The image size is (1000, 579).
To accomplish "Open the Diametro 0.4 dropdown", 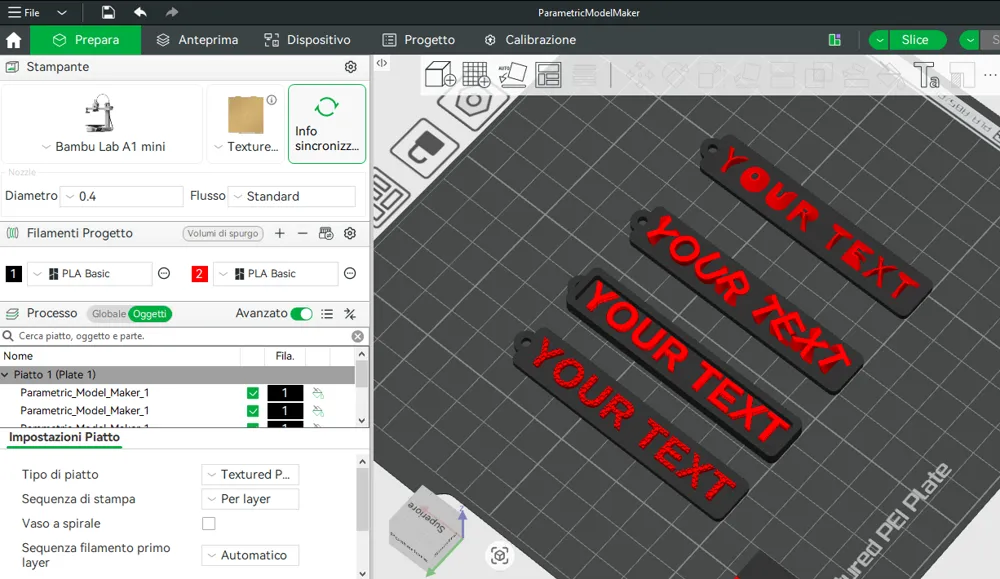I will click(121, 196).
